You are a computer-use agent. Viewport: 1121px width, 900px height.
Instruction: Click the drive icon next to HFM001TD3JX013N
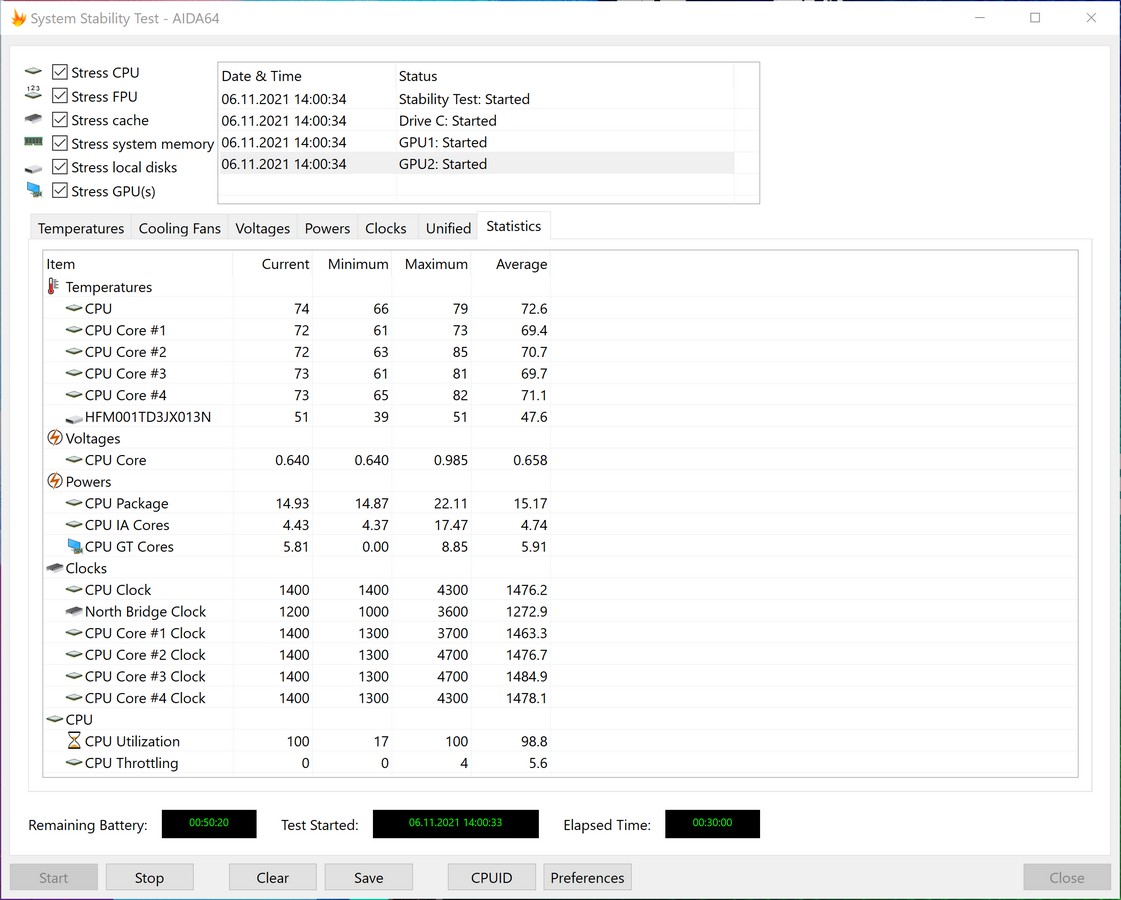pyautogui.click(x=74, y=418)
